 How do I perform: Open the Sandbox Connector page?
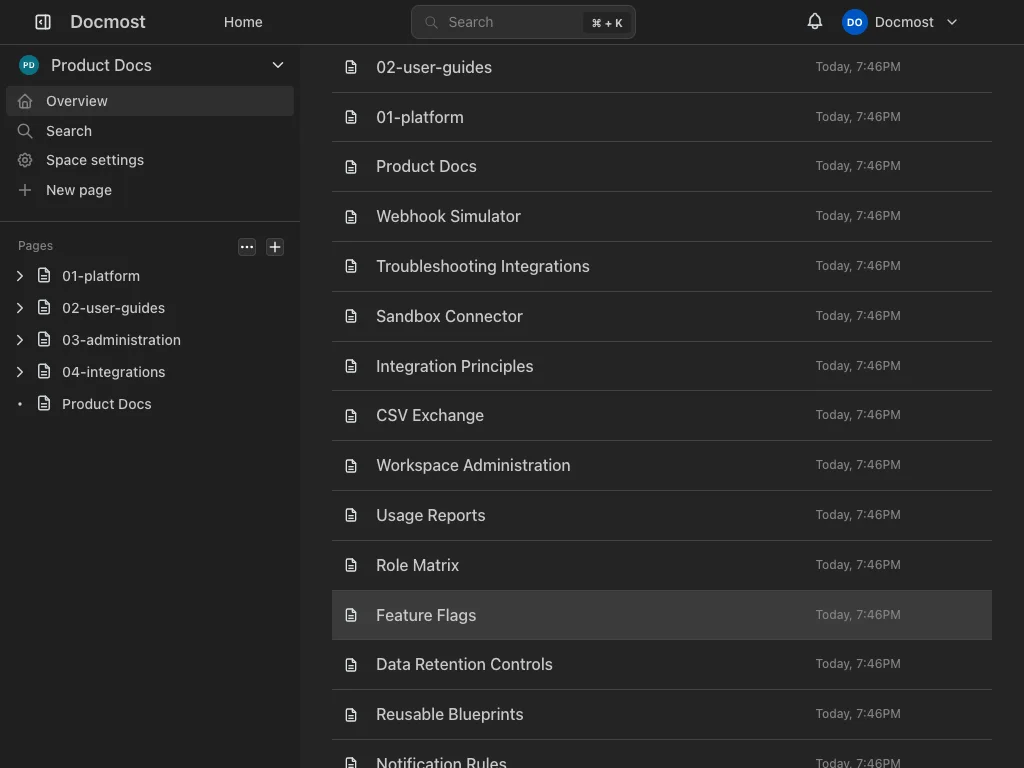tap(662, 316)
